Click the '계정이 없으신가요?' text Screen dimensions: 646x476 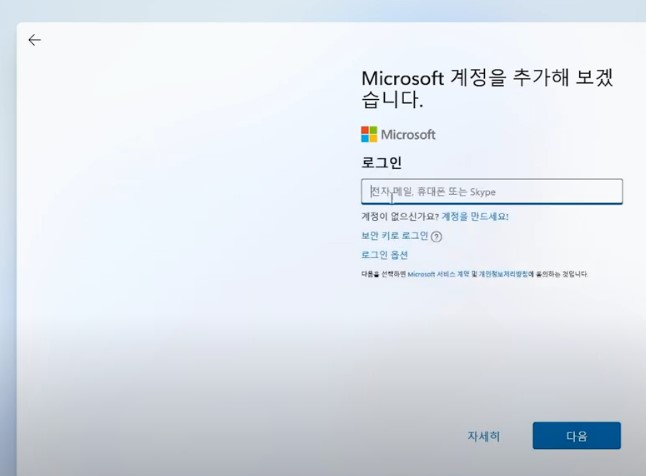pyautogui.click(x=400, y=216)
